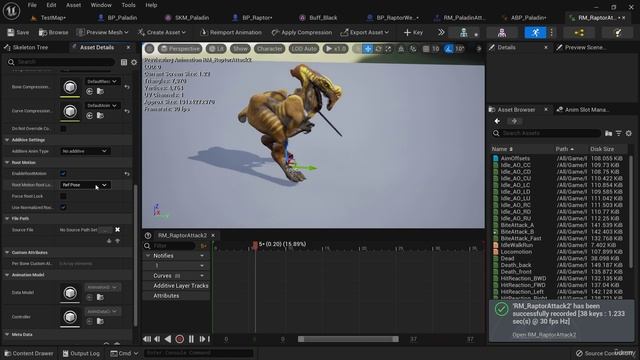Play animation in reverse

pyautogui.click(x=168, y=339)
